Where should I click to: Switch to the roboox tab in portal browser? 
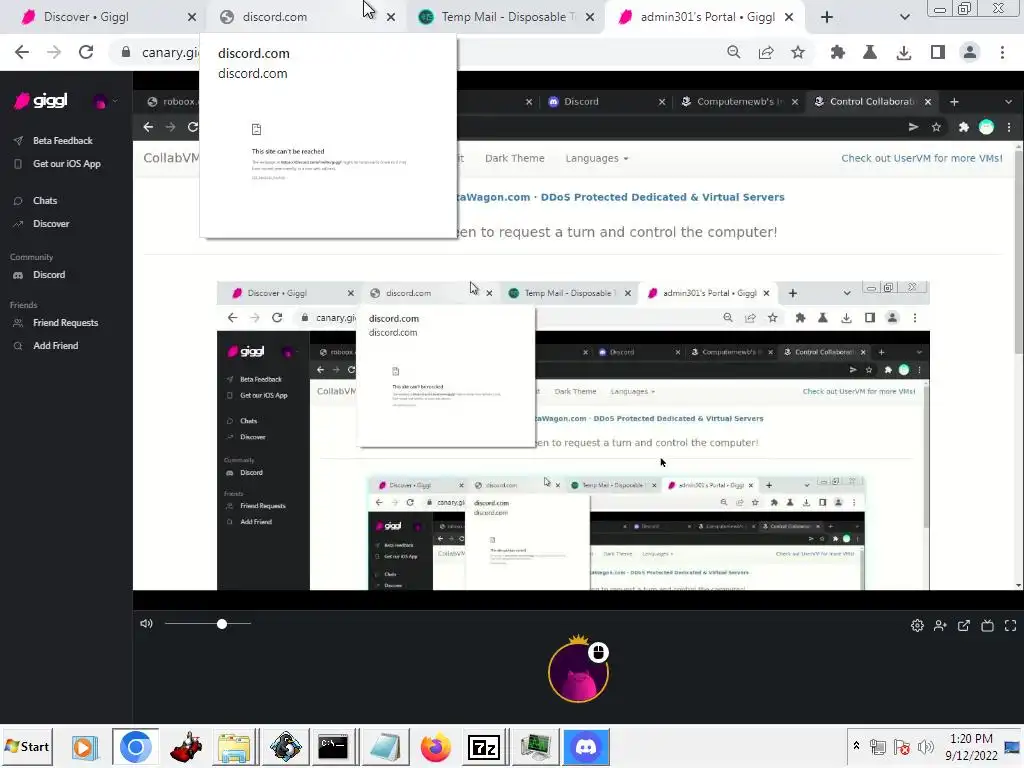point(171,102)
